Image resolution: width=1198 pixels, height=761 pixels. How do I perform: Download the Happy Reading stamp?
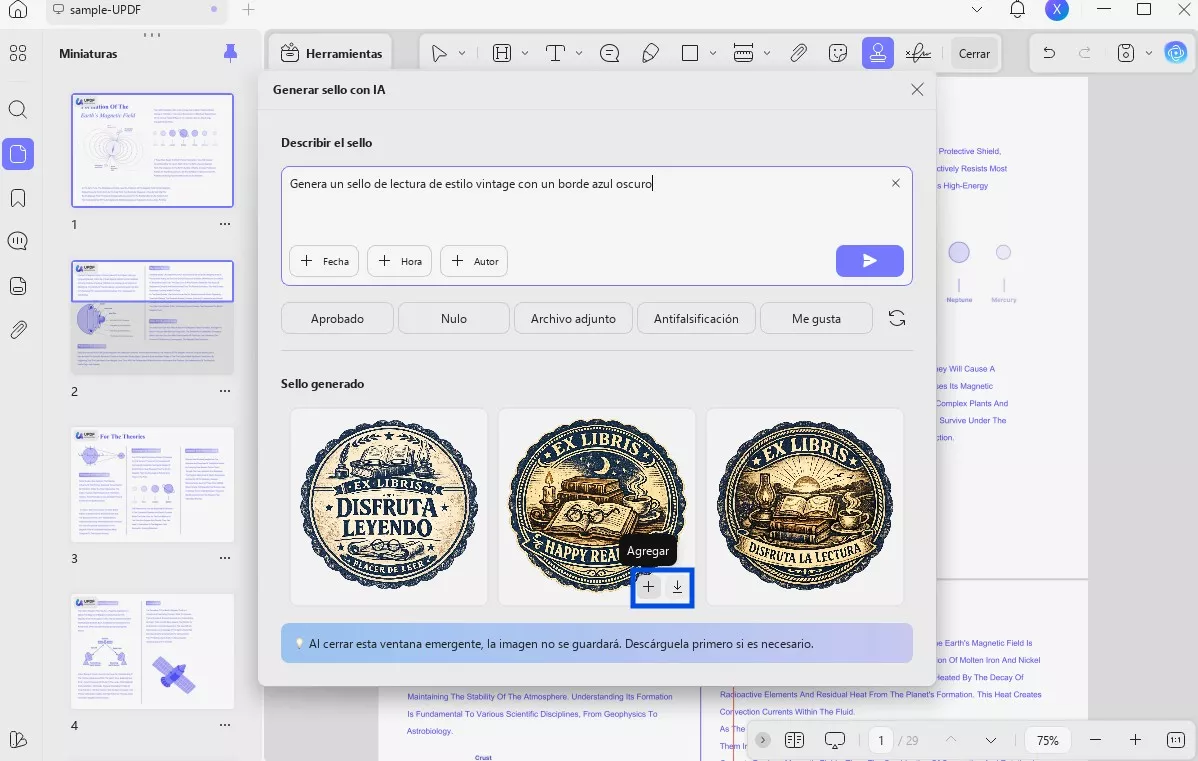677,587
